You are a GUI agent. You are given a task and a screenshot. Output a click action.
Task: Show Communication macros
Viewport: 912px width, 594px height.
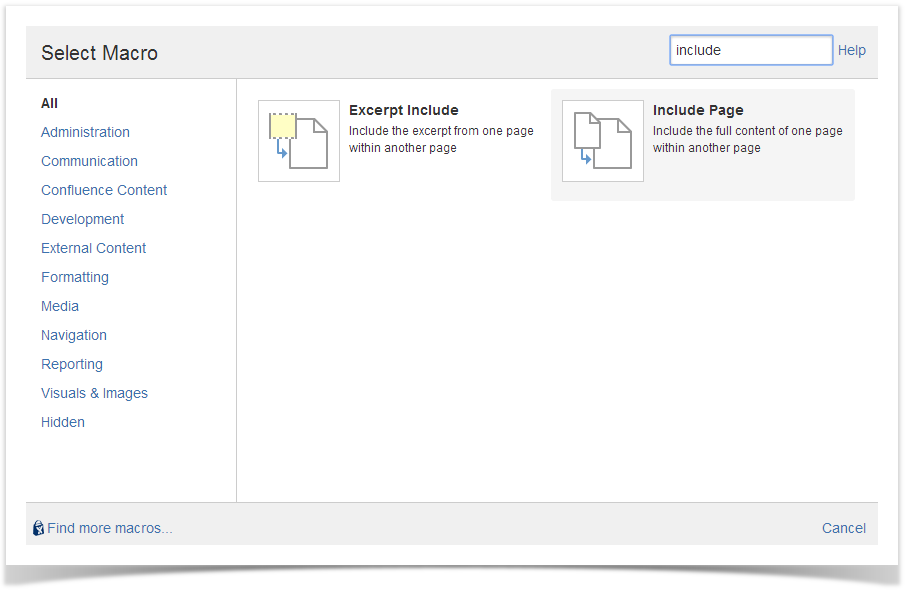coord(90,162)
